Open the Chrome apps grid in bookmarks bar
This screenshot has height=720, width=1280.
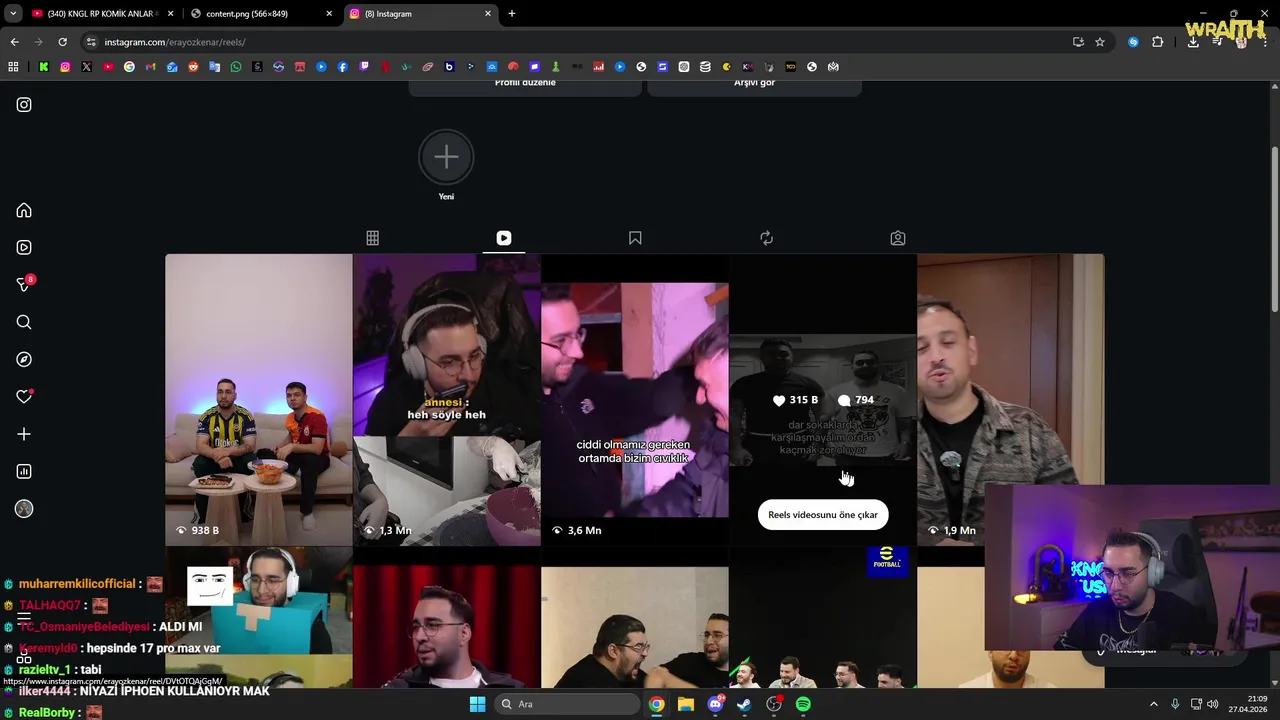point(13,67)
